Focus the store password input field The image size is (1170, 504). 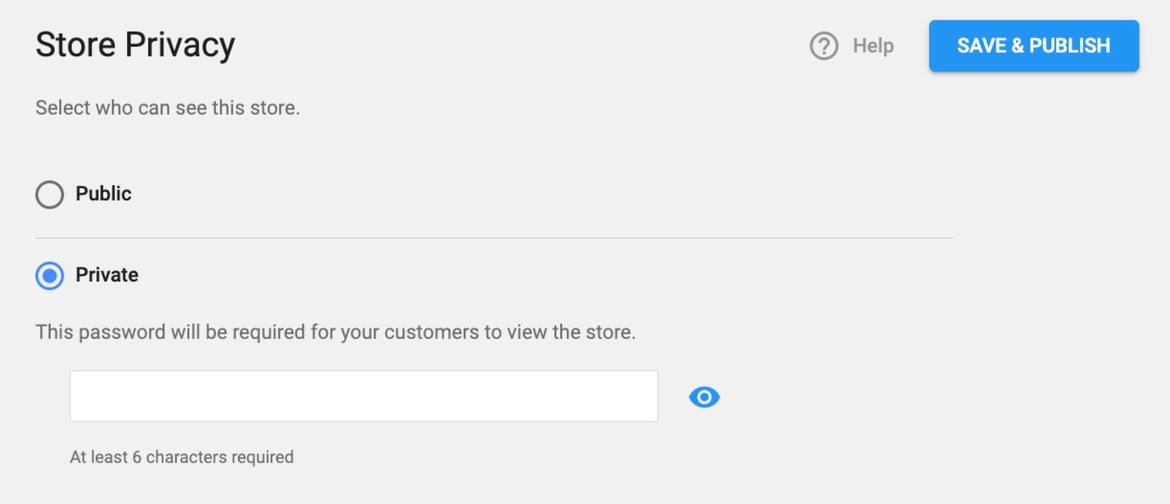364,396
